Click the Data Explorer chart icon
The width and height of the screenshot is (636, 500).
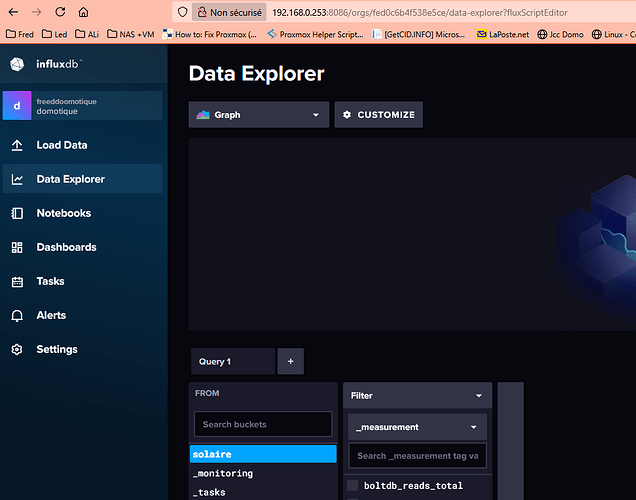[x=17, y=179]
